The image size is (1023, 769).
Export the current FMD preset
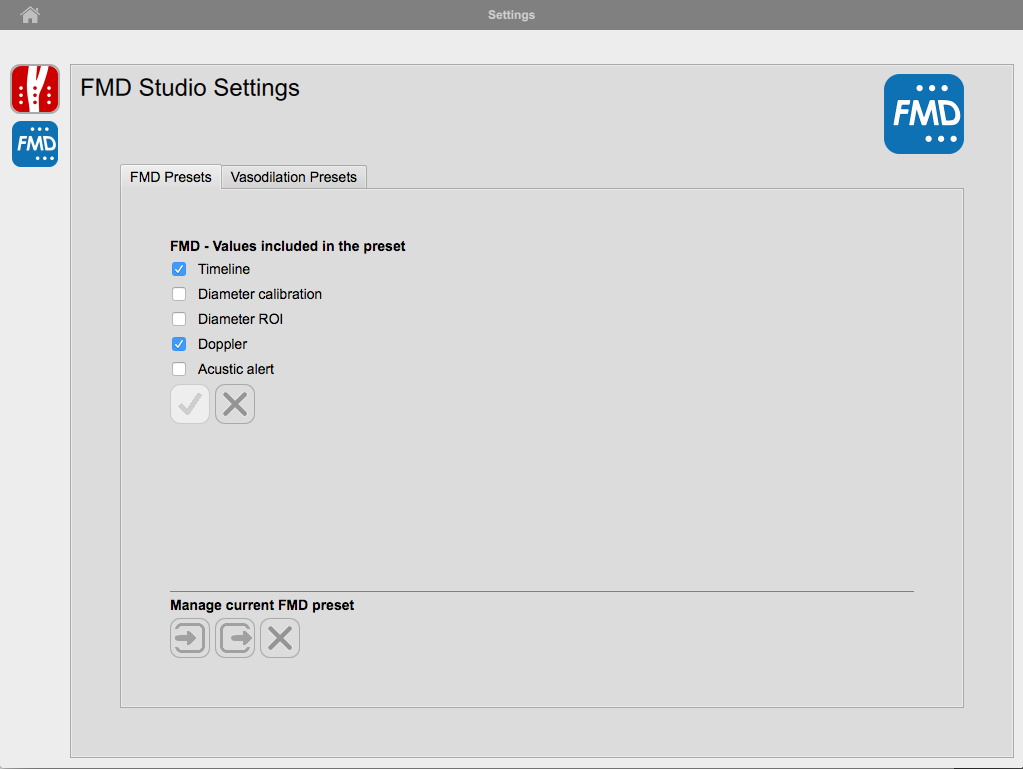tap(235, 638)
